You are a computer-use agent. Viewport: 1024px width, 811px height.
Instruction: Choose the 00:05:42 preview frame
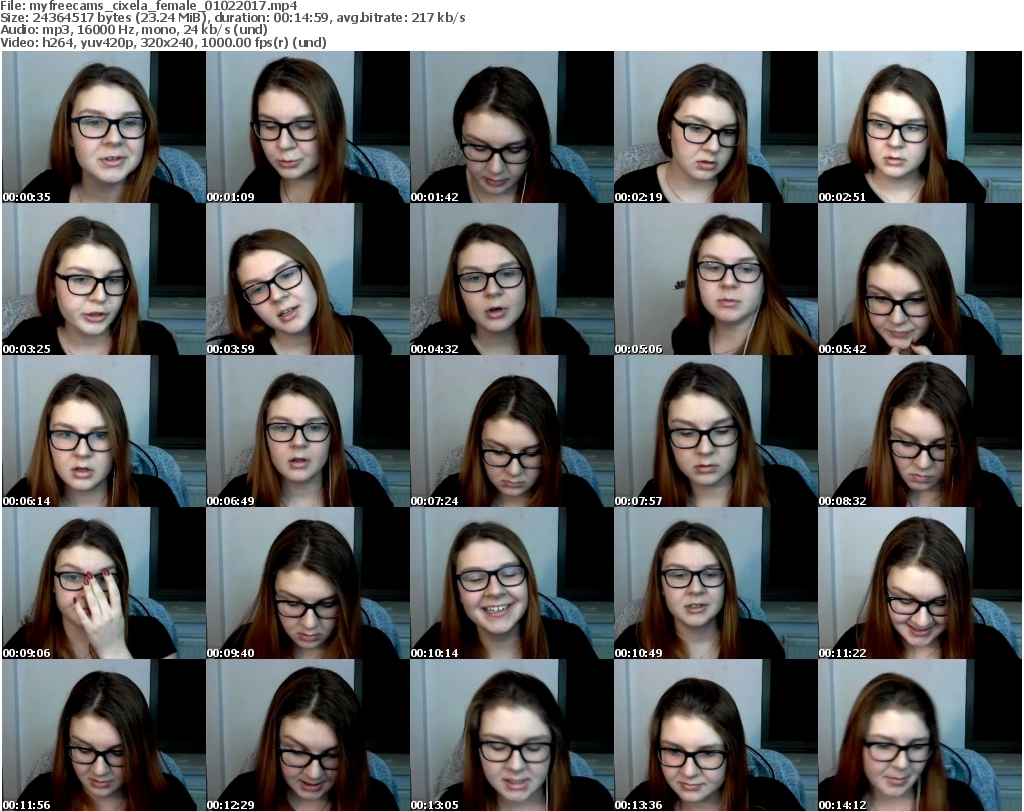920,279
